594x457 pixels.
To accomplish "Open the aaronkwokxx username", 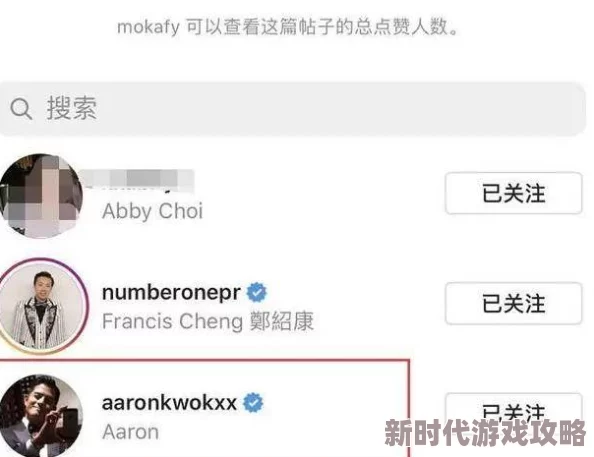I will click(x=169, y=402).
